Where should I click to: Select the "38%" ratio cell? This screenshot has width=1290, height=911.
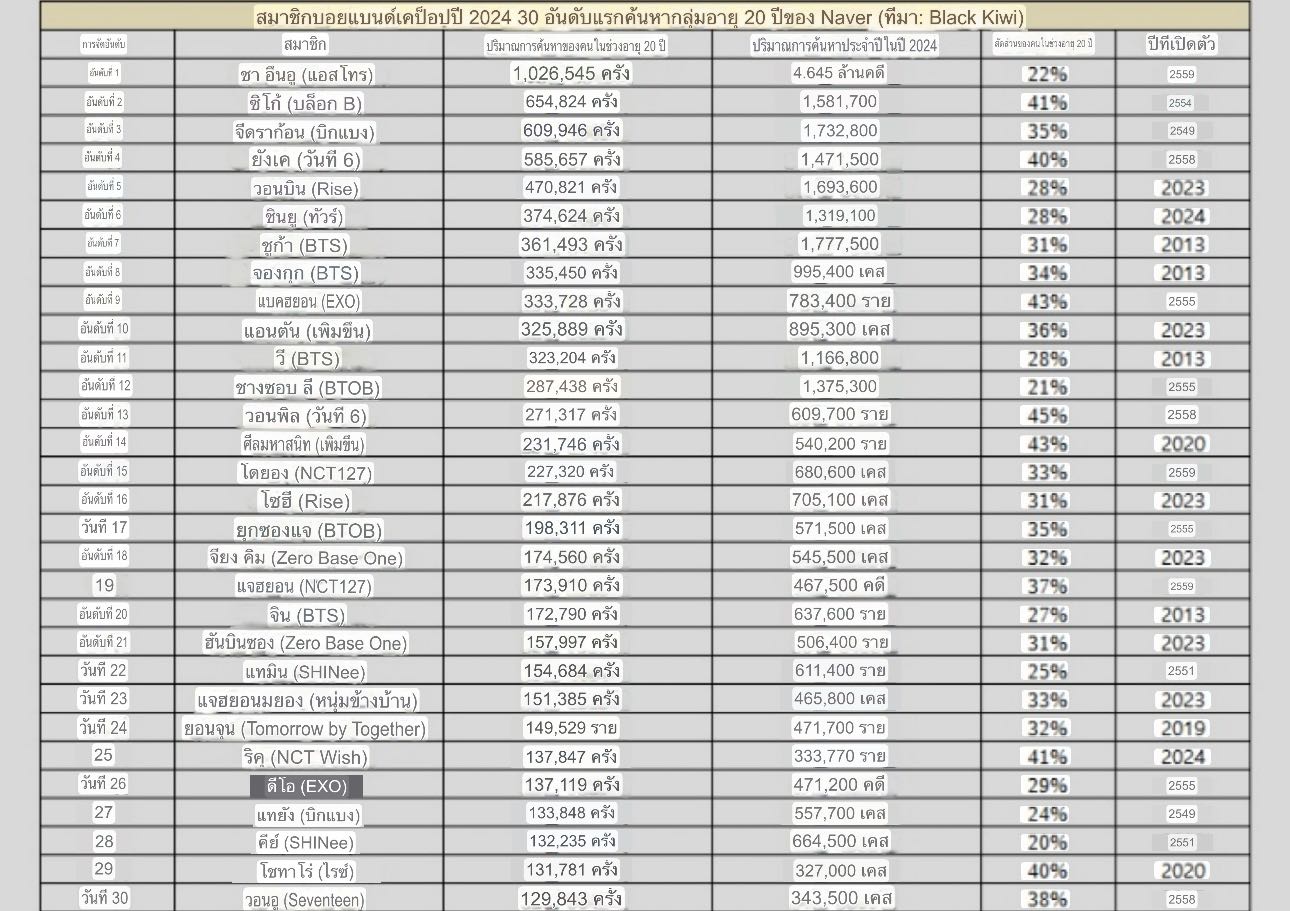coord(1045,899)
